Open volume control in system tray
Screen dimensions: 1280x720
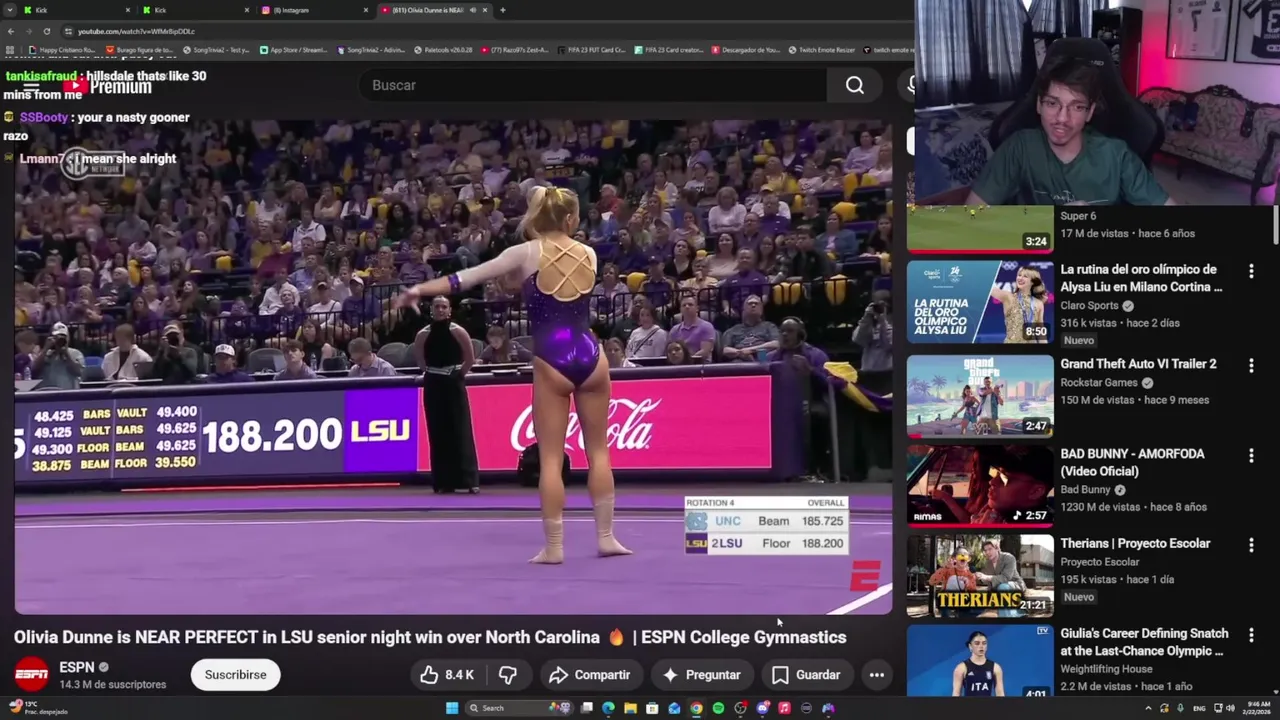coord(1230,708)
